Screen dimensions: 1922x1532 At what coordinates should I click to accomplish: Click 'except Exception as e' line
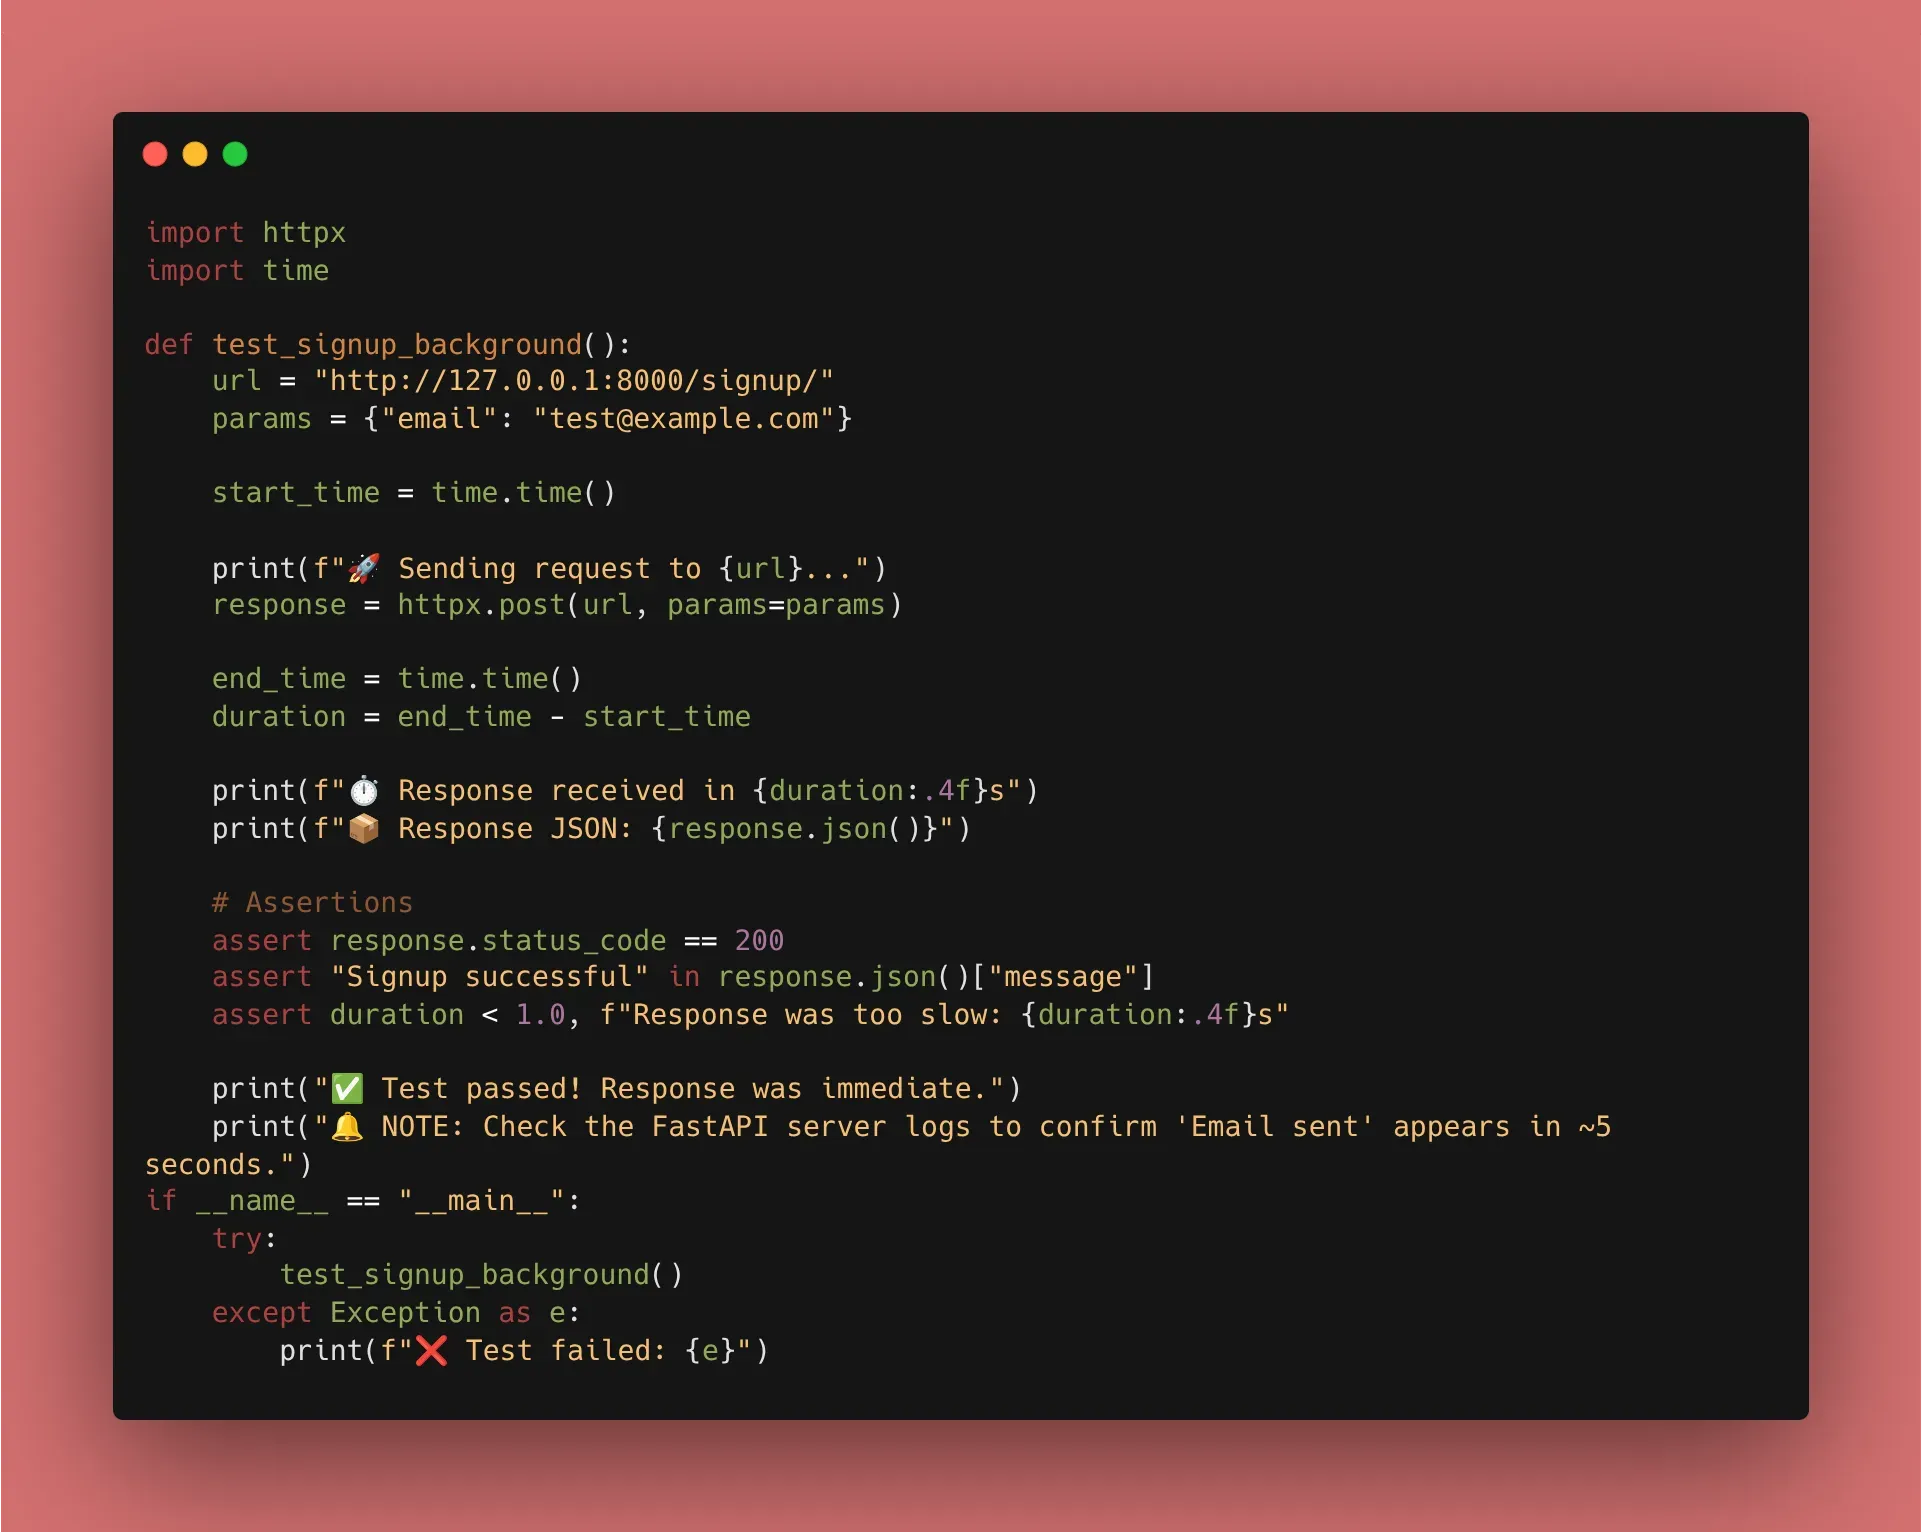(x=395, y=1313)
